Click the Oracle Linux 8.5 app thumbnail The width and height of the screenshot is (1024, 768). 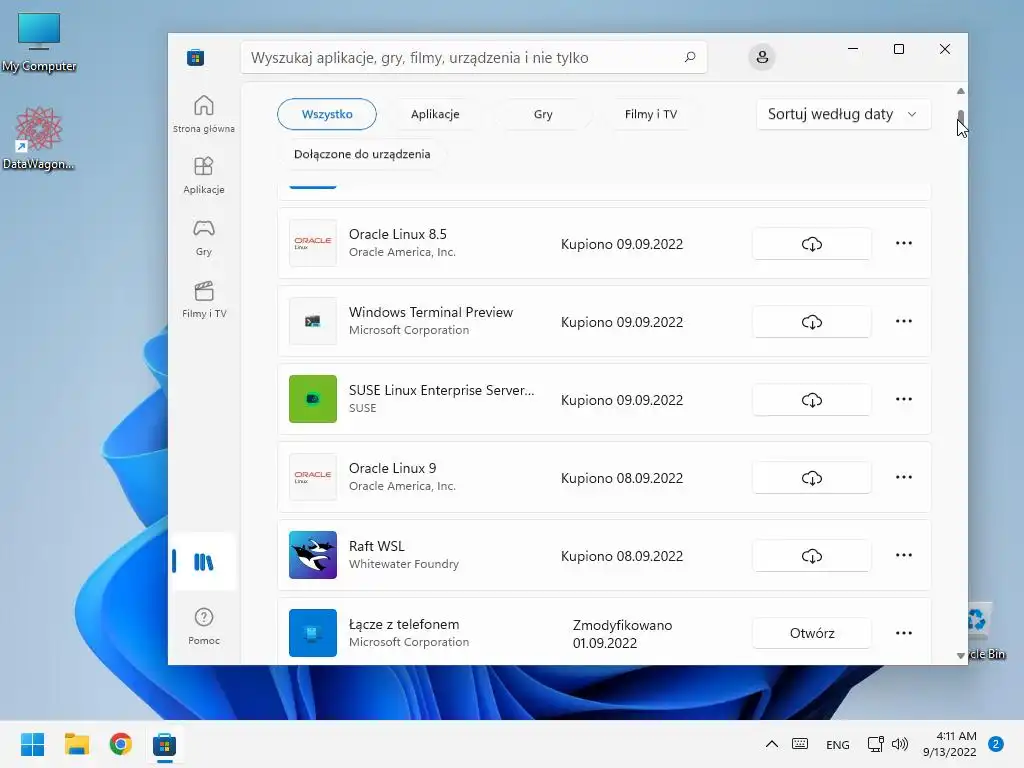[313, 243]
